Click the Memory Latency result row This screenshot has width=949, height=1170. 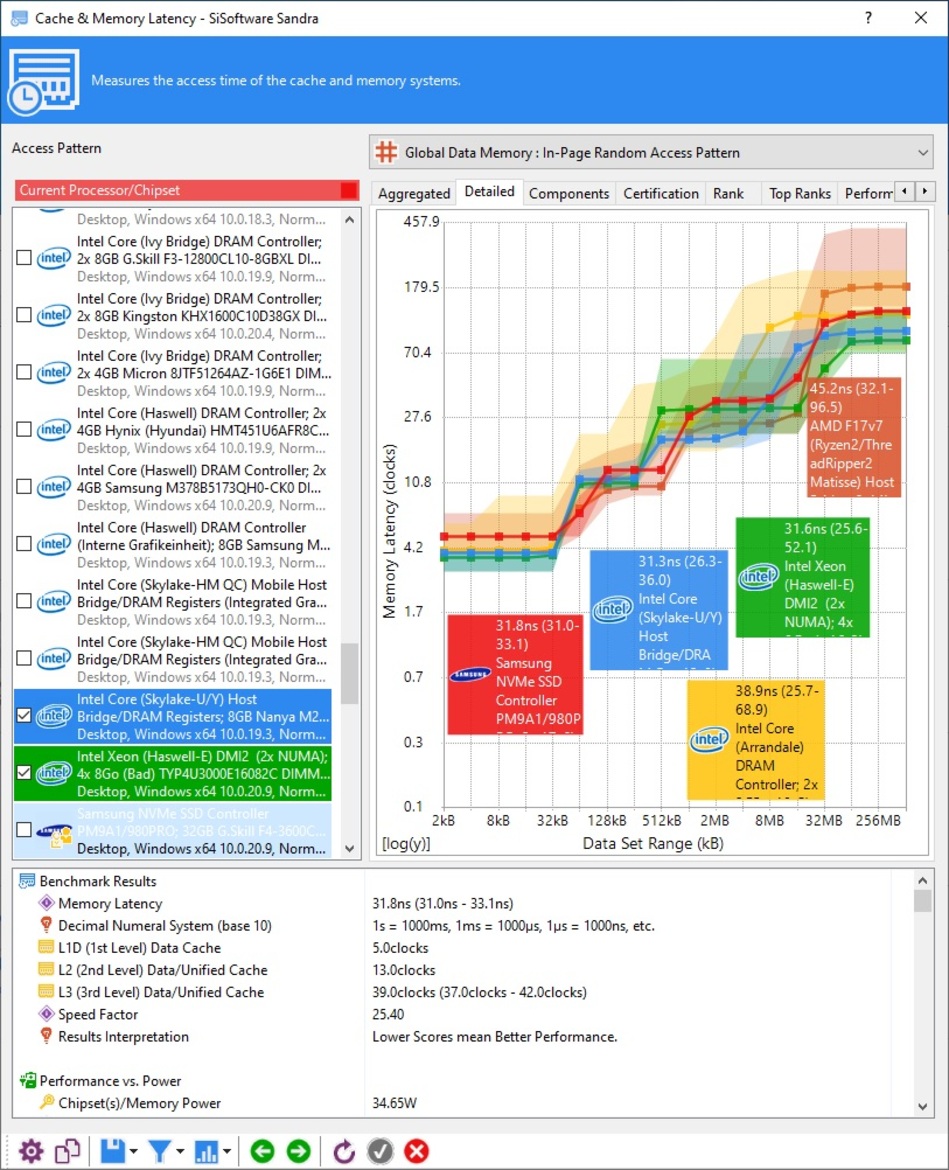tap(463, 903)
